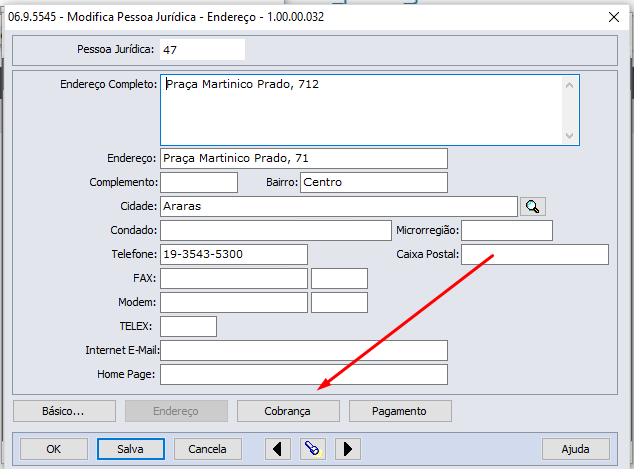Click the Pessoa Jurídica field

202,49
